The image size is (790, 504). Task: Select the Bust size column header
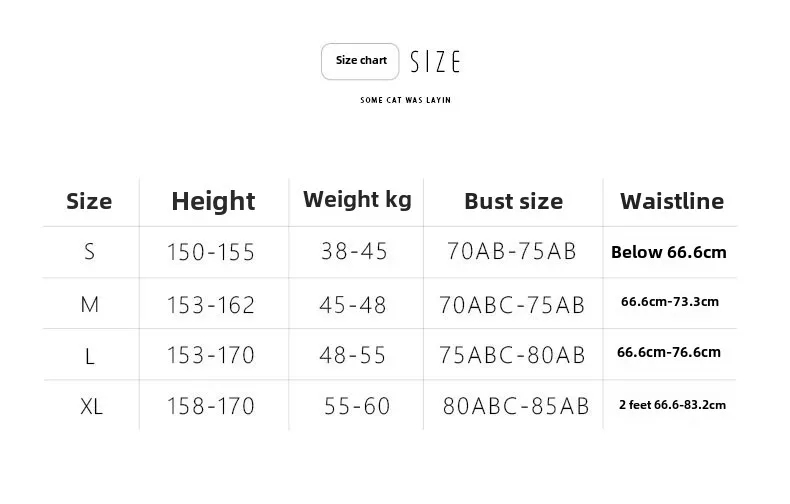(513, 201)
